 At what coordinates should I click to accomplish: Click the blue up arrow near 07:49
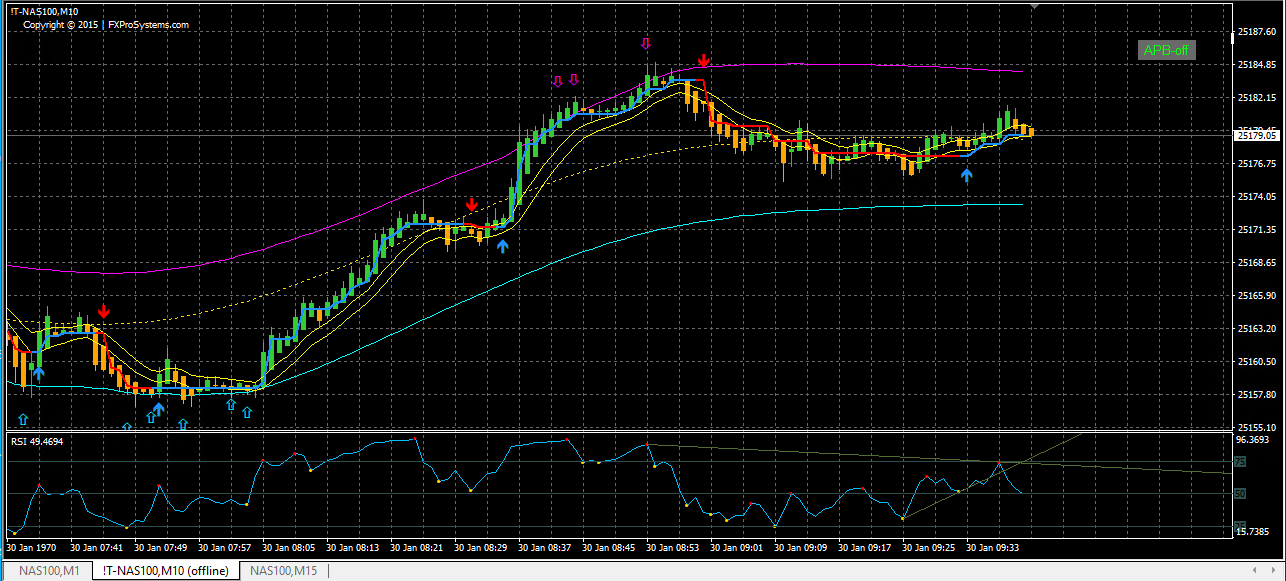tap(158, 408)
